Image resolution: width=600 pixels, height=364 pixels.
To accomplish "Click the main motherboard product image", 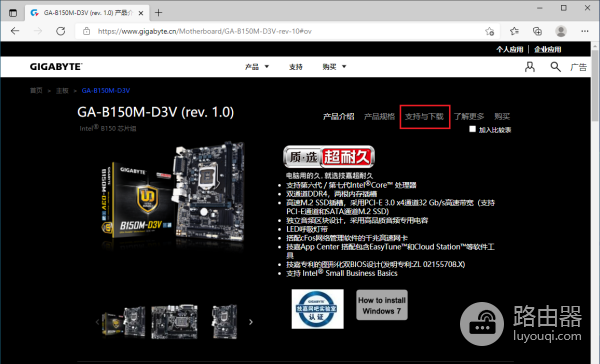I will [x=173, y=194].
